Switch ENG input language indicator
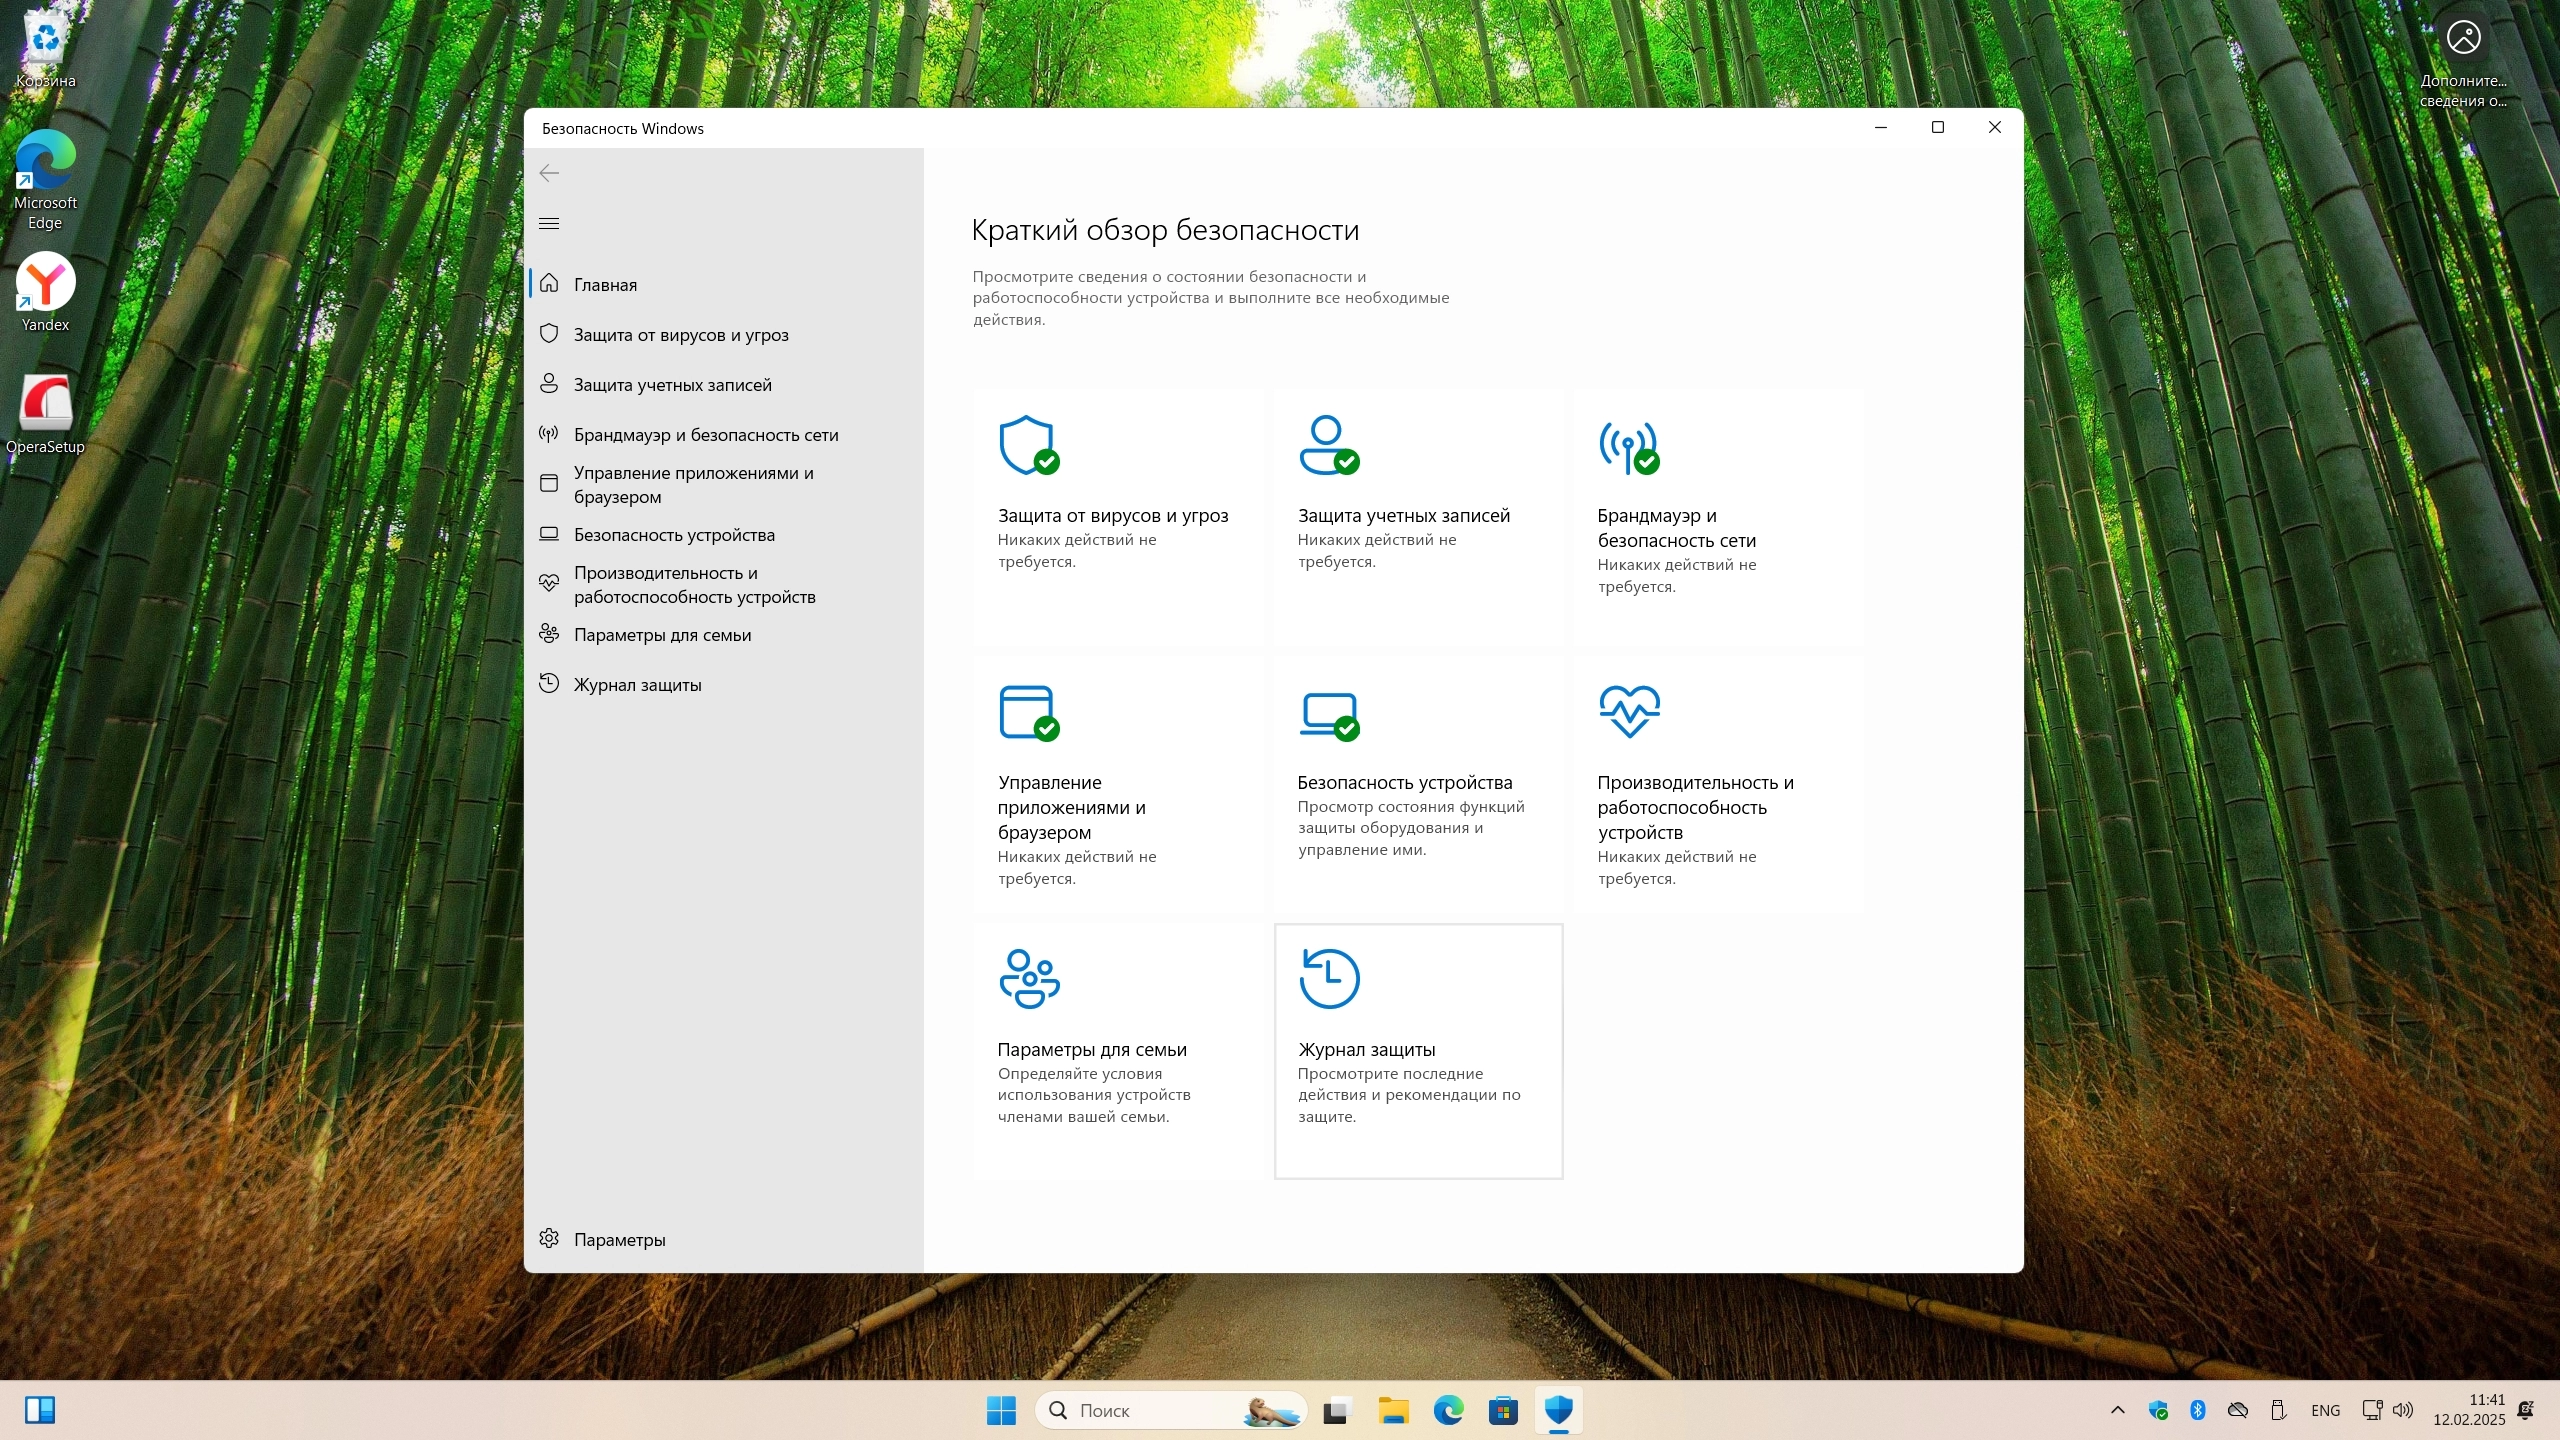 pyautogui.click(x=2325, y=1410)
